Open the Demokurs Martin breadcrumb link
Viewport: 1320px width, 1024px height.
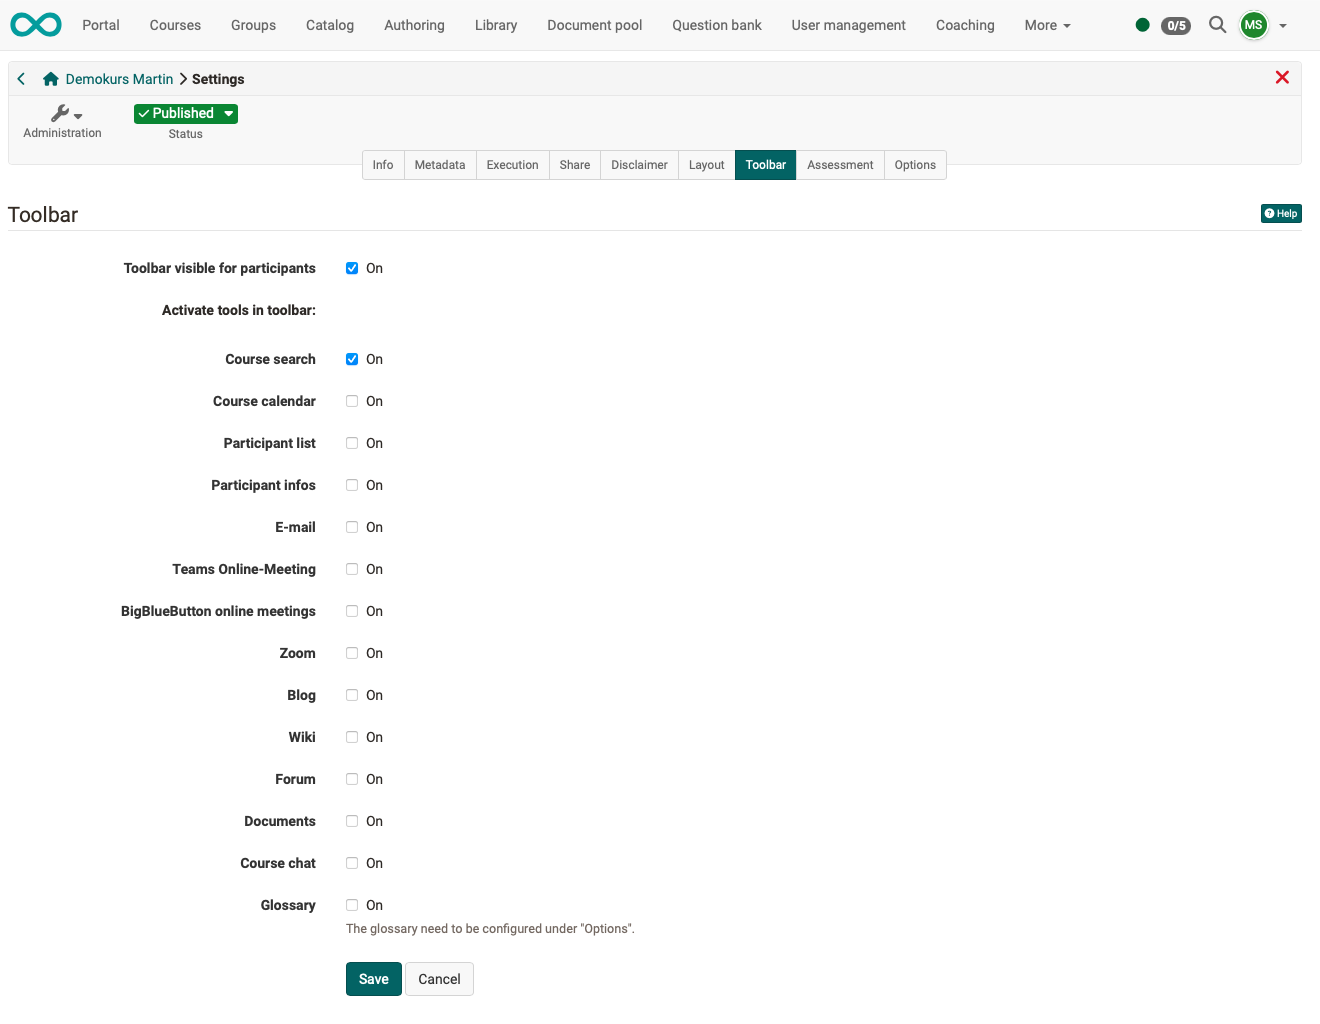point(120,78)
